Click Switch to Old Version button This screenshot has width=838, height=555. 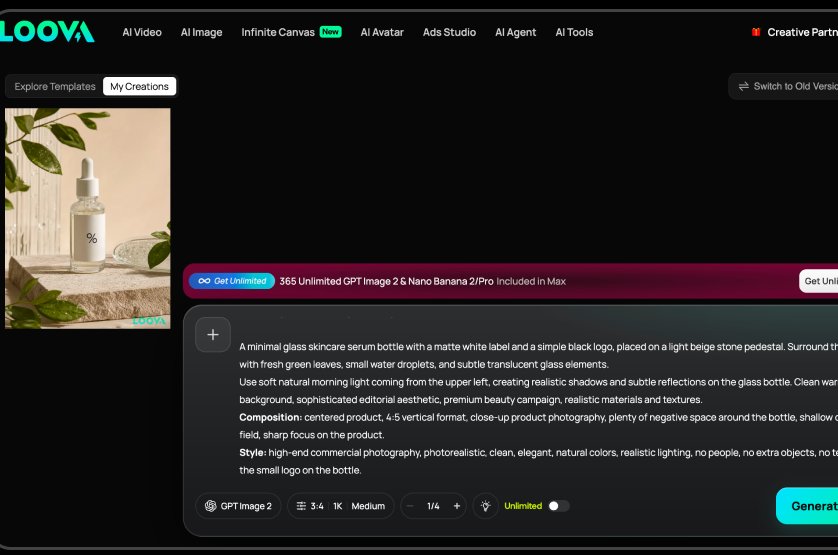tap(783, 86)
